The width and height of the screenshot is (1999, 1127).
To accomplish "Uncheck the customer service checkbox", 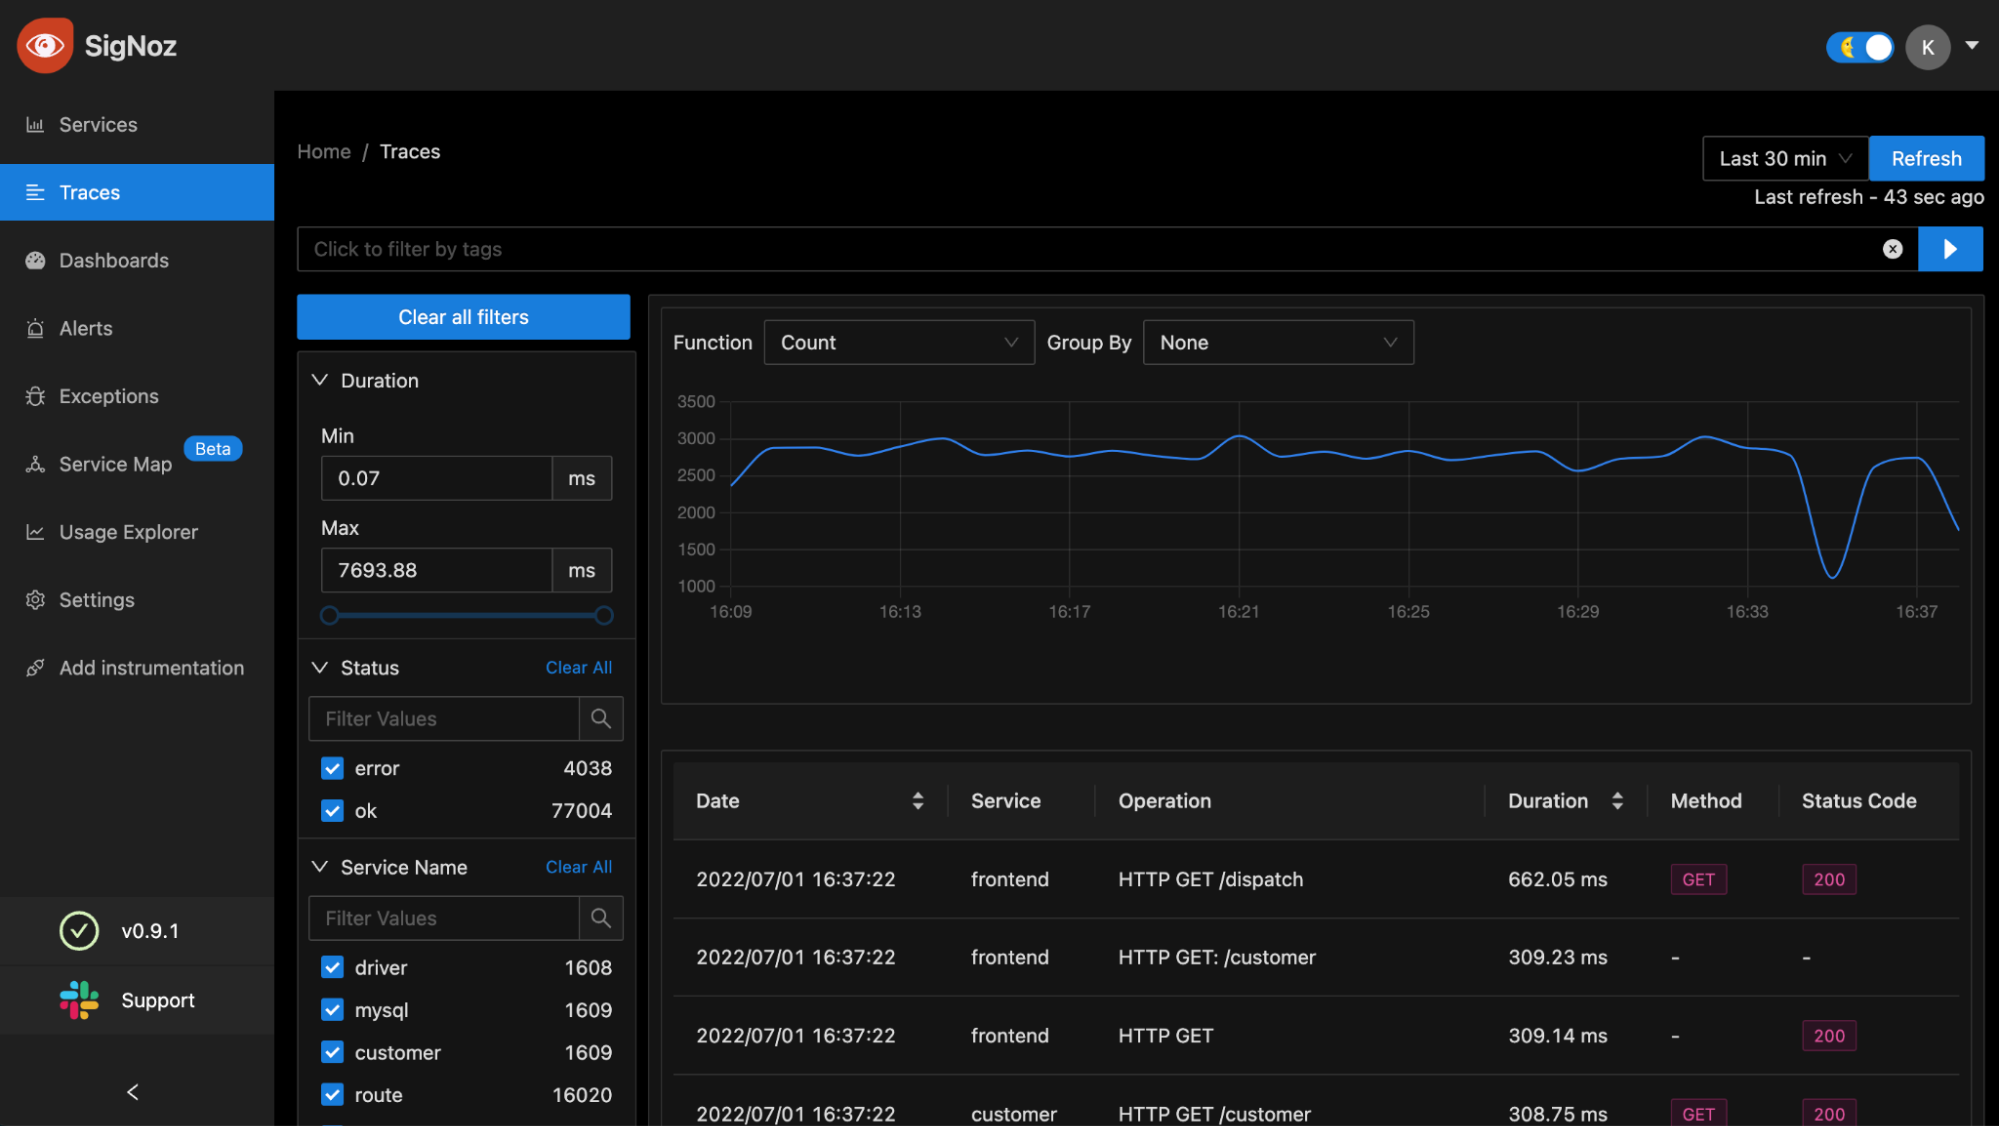I will 332,1052.
